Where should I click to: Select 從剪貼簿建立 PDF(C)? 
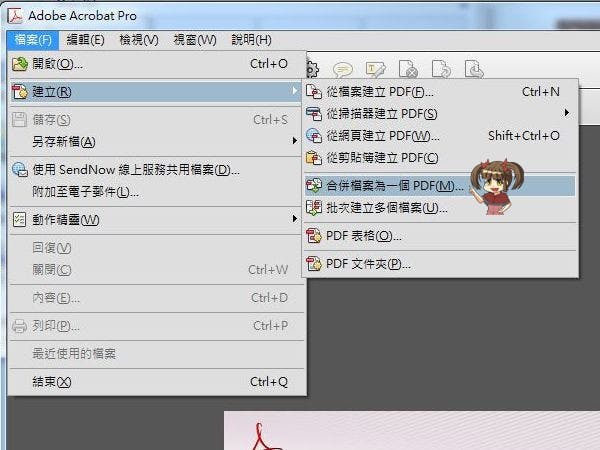440,158
